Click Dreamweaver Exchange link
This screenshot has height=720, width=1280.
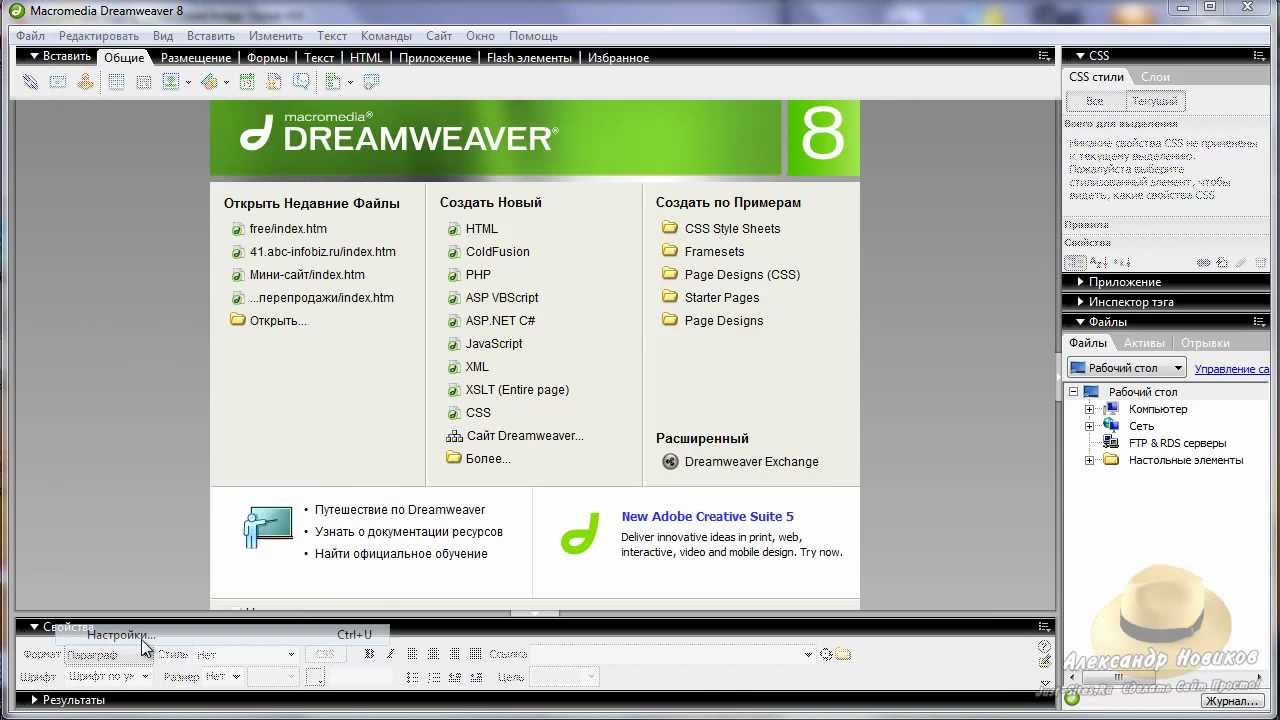coord(751,462)
